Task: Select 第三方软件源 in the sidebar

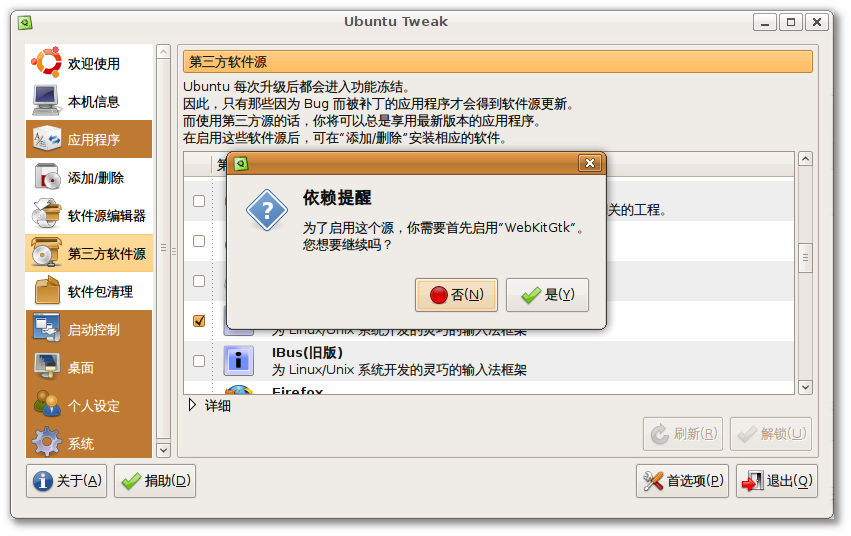Action: [89, 253]
